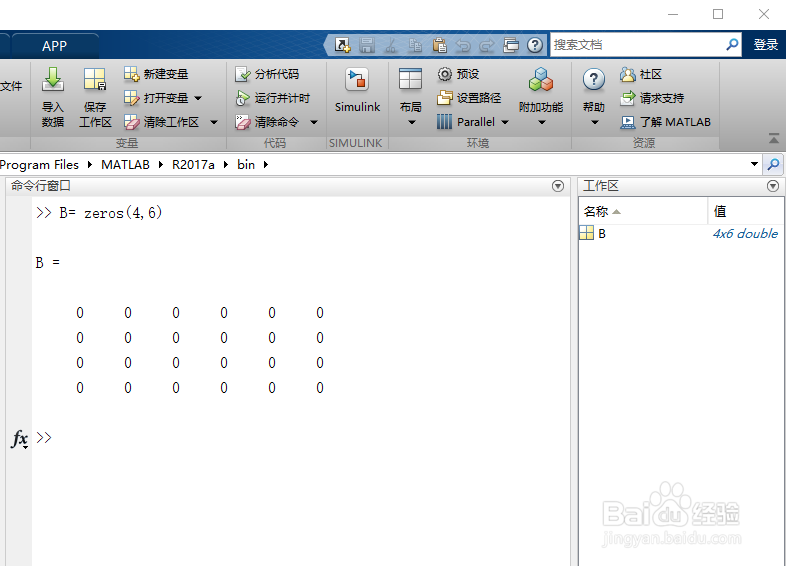Launch Simulink

click(x=357, y=90)
